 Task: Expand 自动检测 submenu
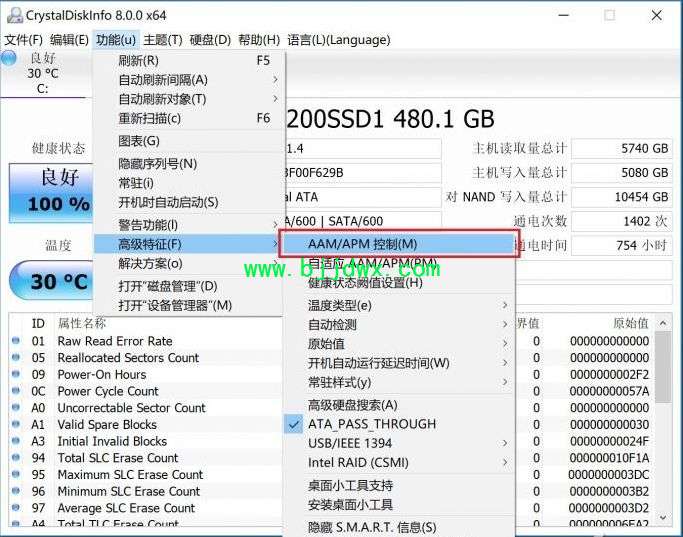click(x=399, y=324)
